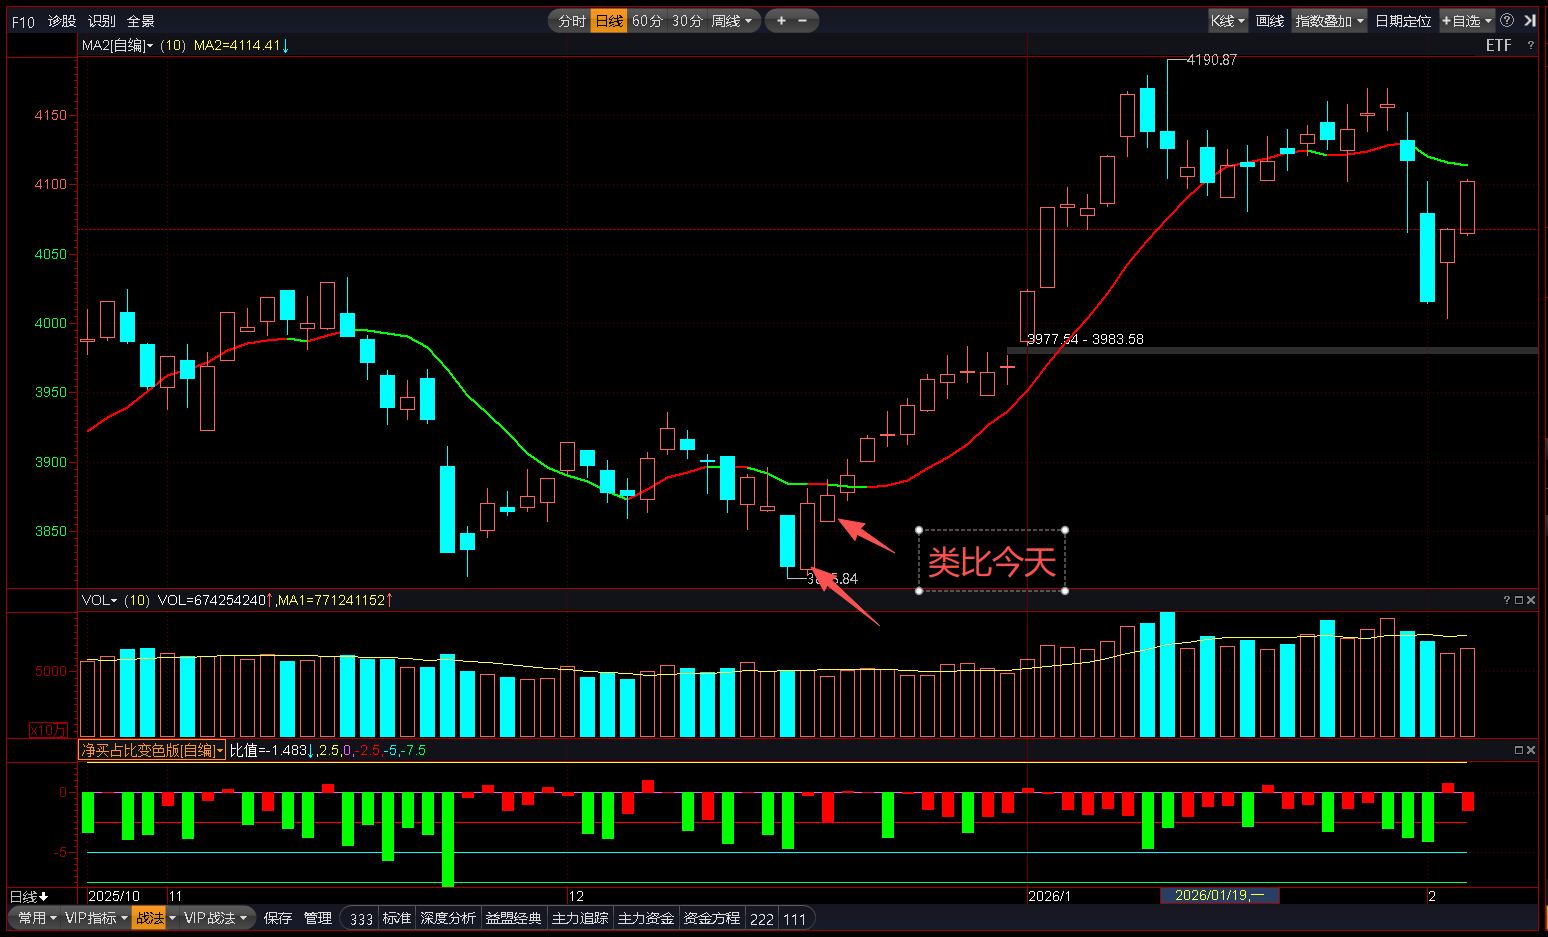
Task: Zoom in chart with plus button
Action: pyautogui.click(x=781, y=21)
